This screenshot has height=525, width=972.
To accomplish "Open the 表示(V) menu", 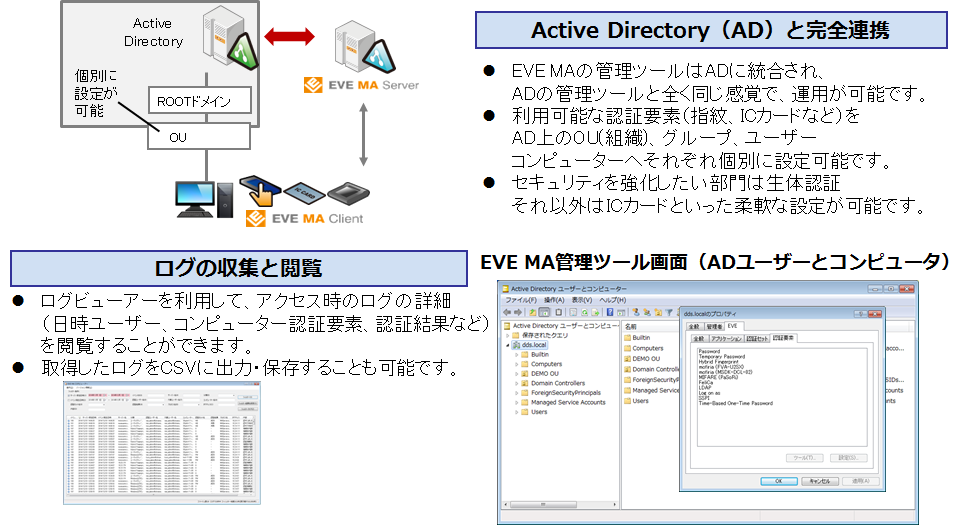I will [x=581, y=300].
